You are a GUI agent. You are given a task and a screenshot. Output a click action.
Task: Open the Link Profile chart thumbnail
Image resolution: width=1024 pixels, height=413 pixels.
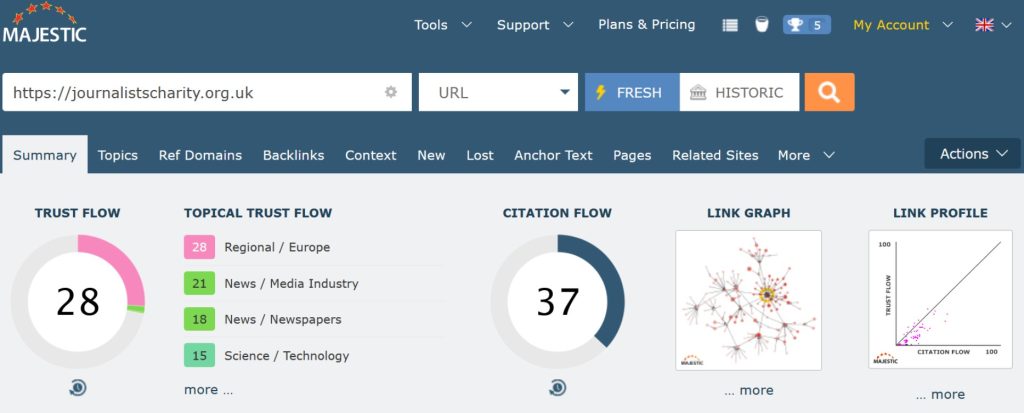point(940,299)
